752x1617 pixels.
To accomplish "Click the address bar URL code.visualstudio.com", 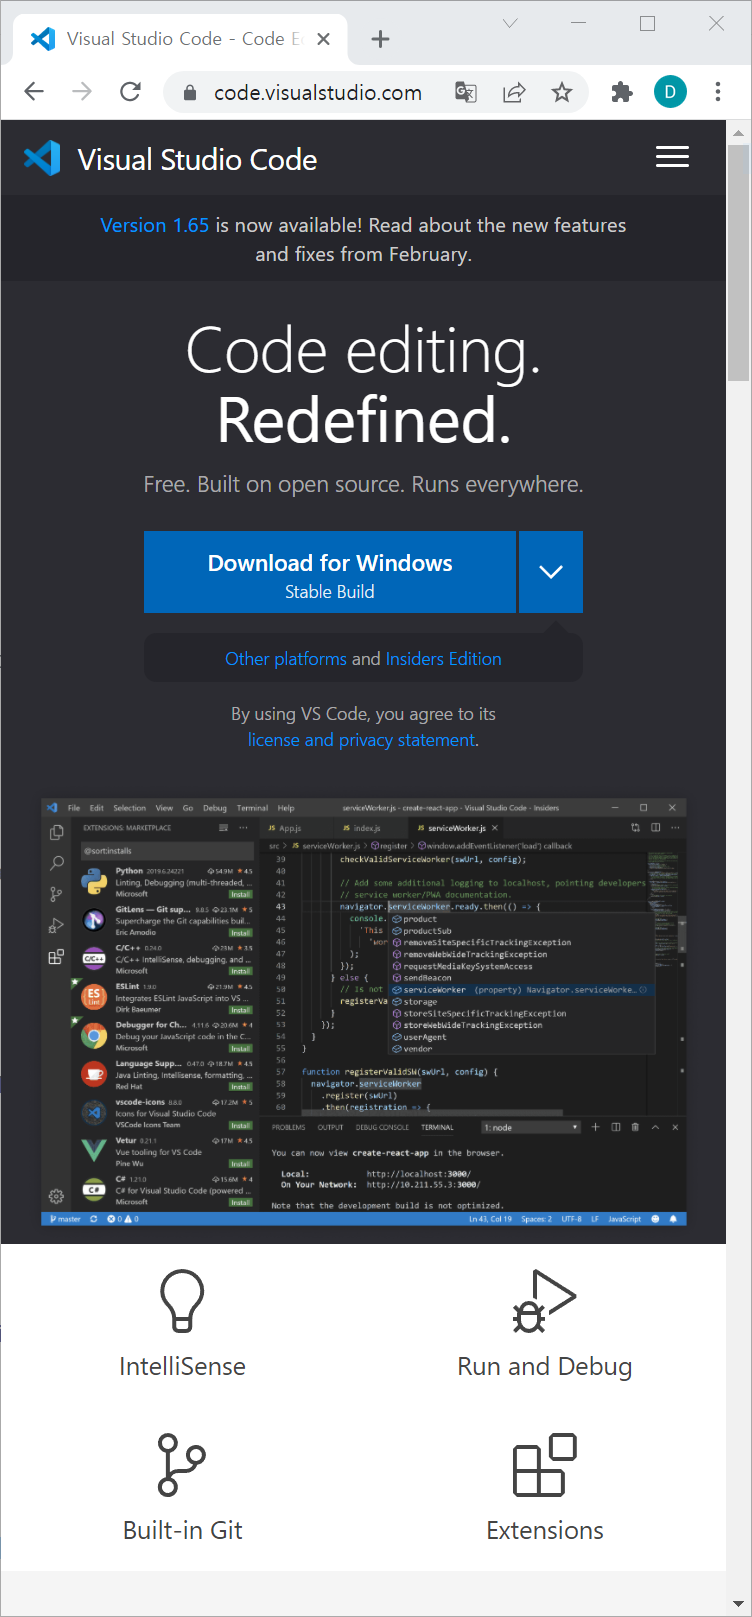I will click(318, 93).
